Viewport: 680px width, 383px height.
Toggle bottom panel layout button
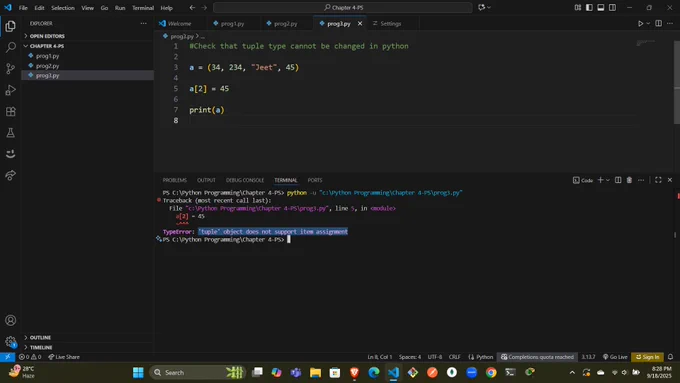(x=601, y=7)
